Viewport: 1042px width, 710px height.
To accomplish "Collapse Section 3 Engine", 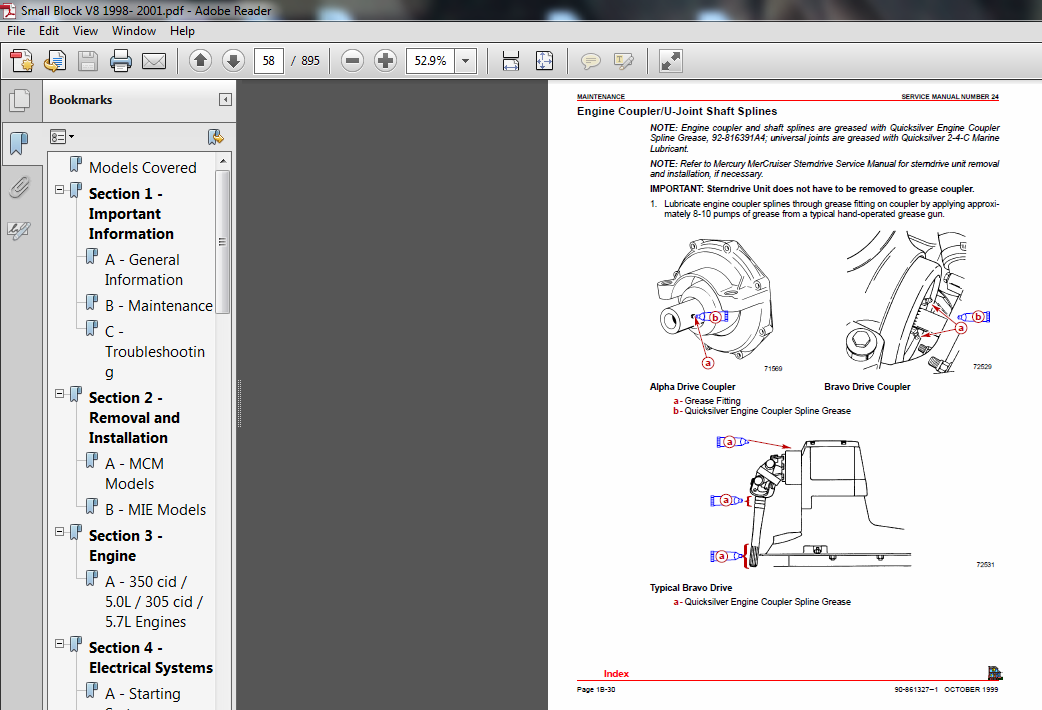I will (59, 532).
